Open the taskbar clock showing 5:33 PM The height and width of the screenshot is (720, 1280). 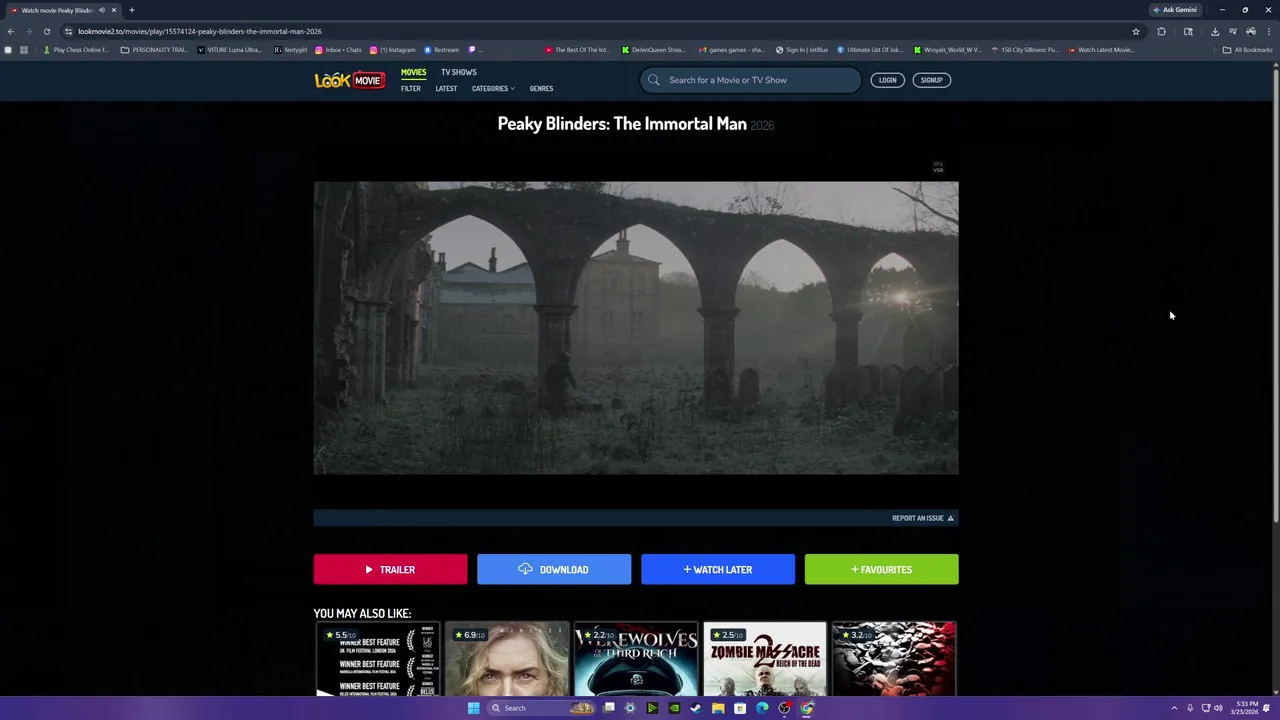coord(1245,708)
